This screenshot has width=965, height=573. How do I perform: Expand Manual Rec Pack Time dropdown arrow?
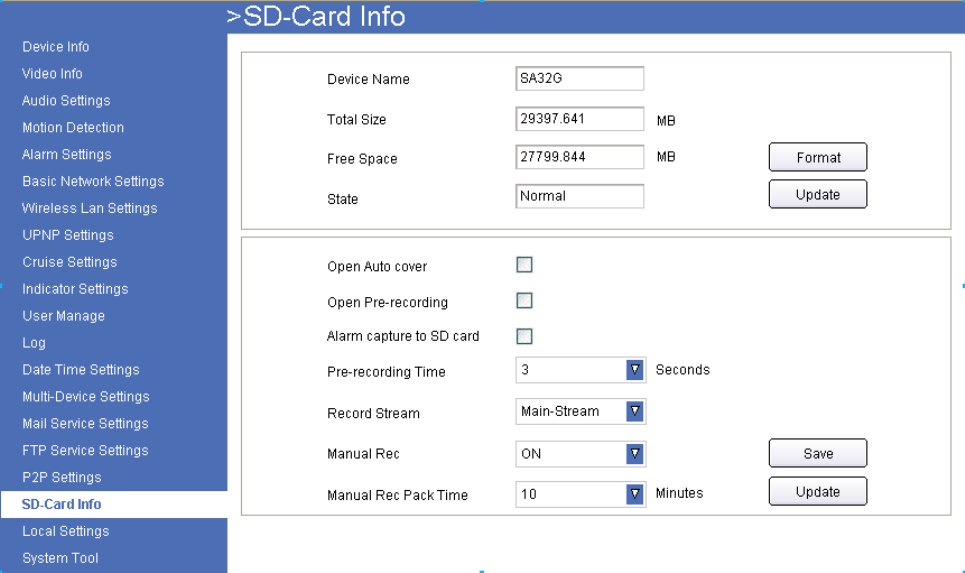635,494
